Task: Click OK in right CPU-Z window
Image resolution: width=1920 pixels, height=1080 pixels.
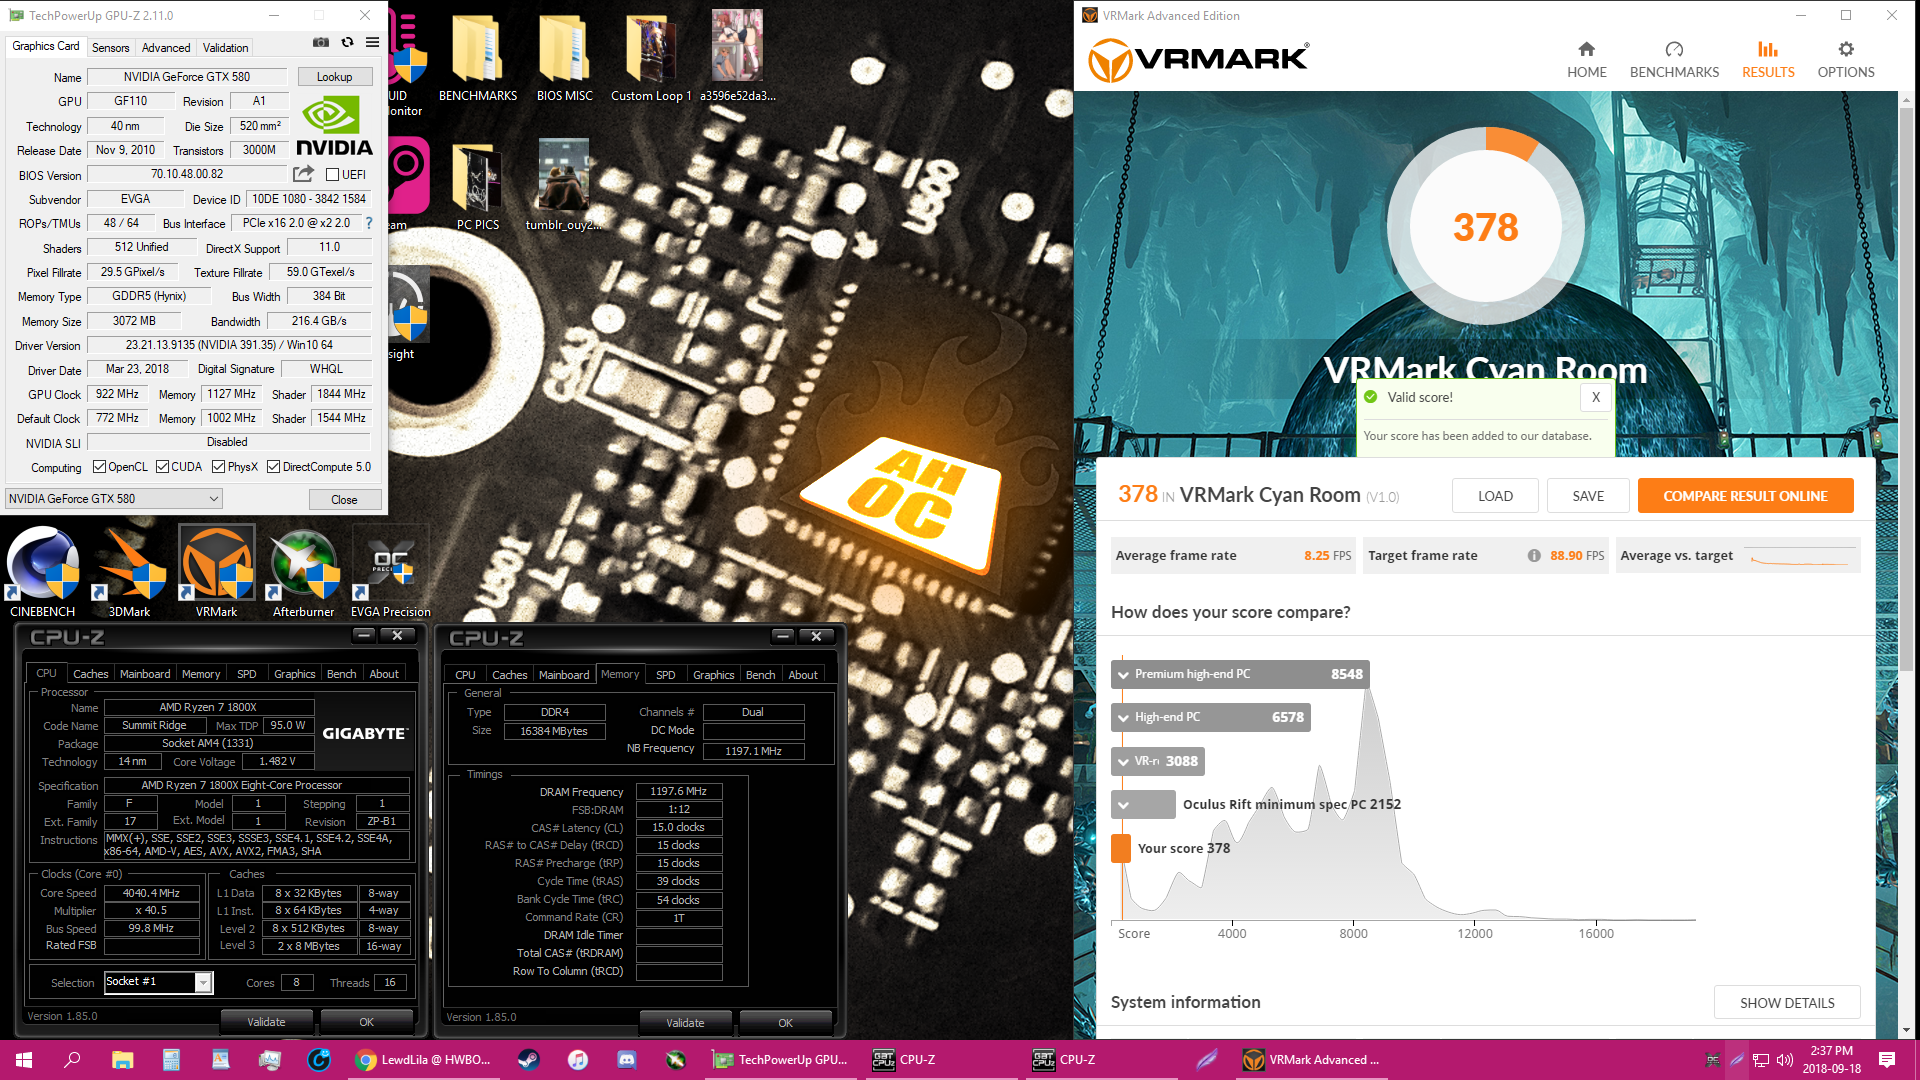Action: (785, 1023)
